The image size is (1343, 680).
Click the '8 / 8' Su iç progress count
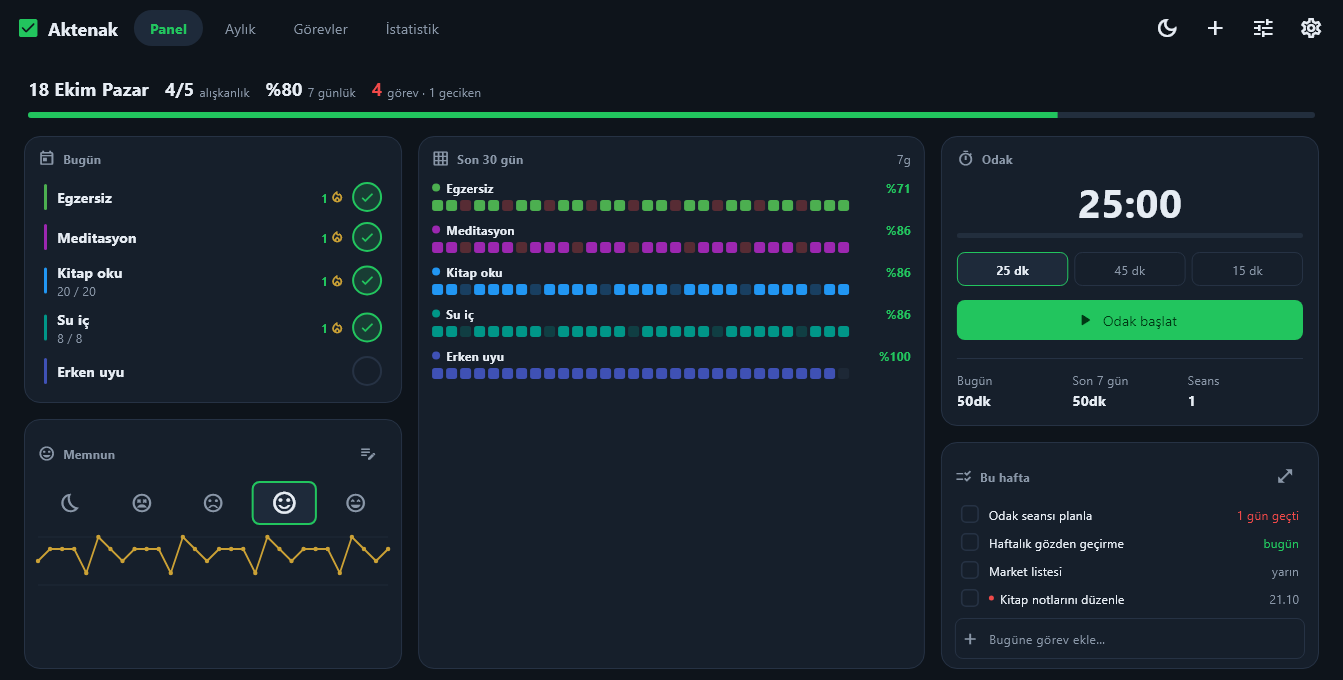pos(70,339)
